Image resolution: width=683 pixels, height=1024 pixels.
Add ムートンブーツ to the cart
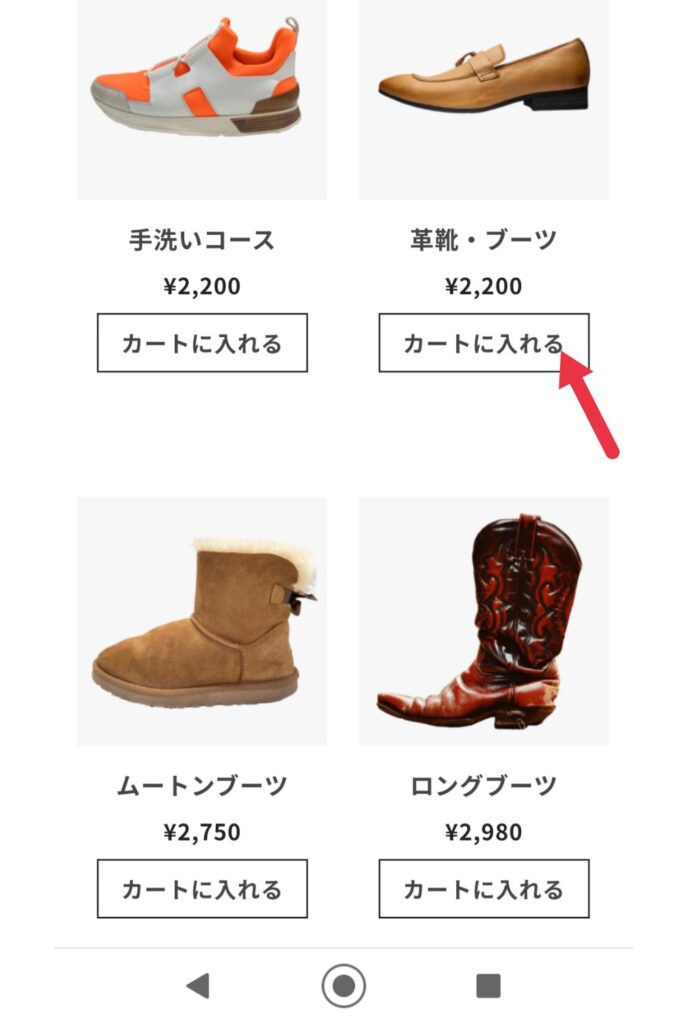tap(202, 889)
